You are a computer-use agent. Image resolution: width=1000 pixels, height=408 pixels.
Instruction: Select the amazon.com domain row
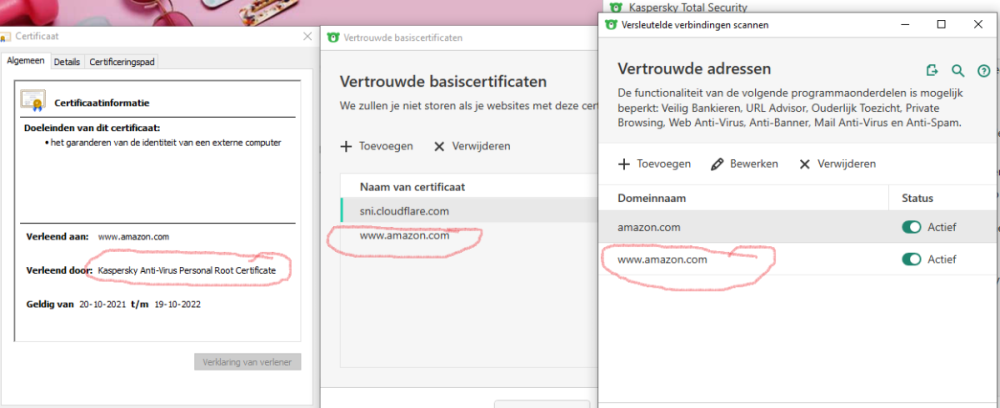coord(799,227)
